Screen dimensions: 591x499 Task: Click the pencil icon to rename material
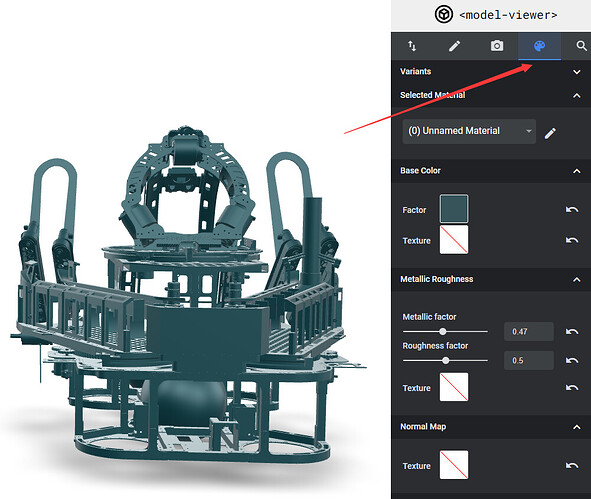tap(550, 133)
